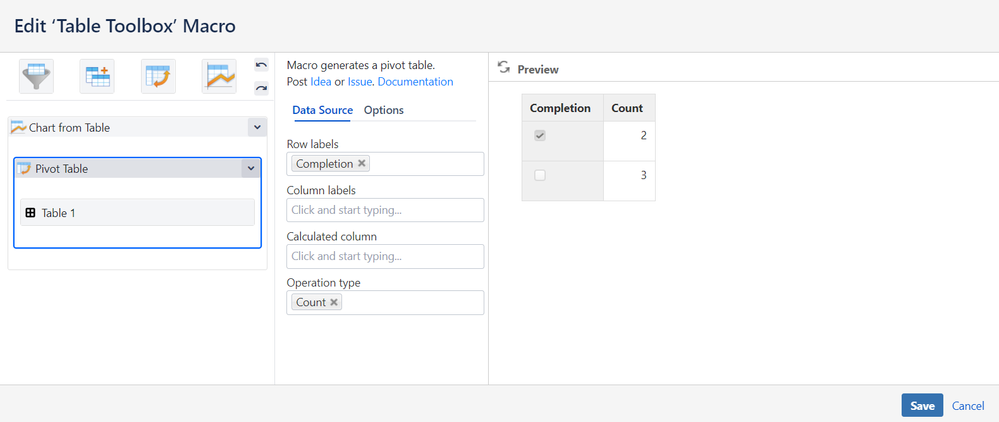Undo the last change
Viewport: 999px width, 422px height.
pos(261,65)
